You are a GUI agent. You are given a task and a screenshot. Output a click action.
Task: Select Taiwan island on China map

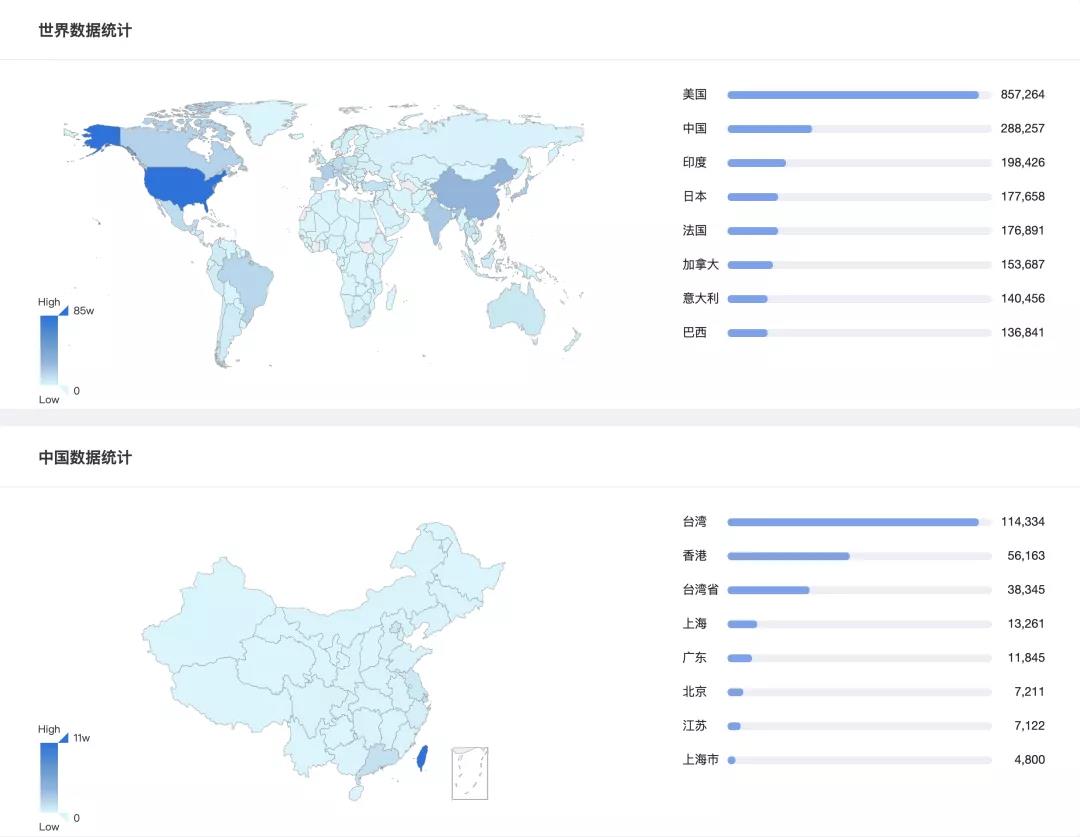(422, 757)
